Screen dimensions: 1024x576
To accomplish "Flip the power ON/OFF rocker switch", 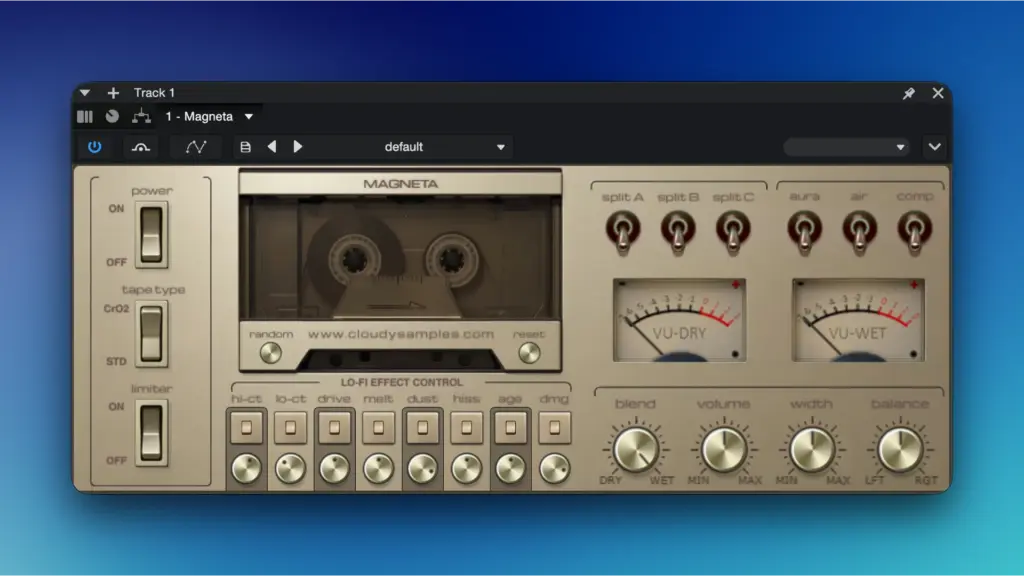I will 152,234.
